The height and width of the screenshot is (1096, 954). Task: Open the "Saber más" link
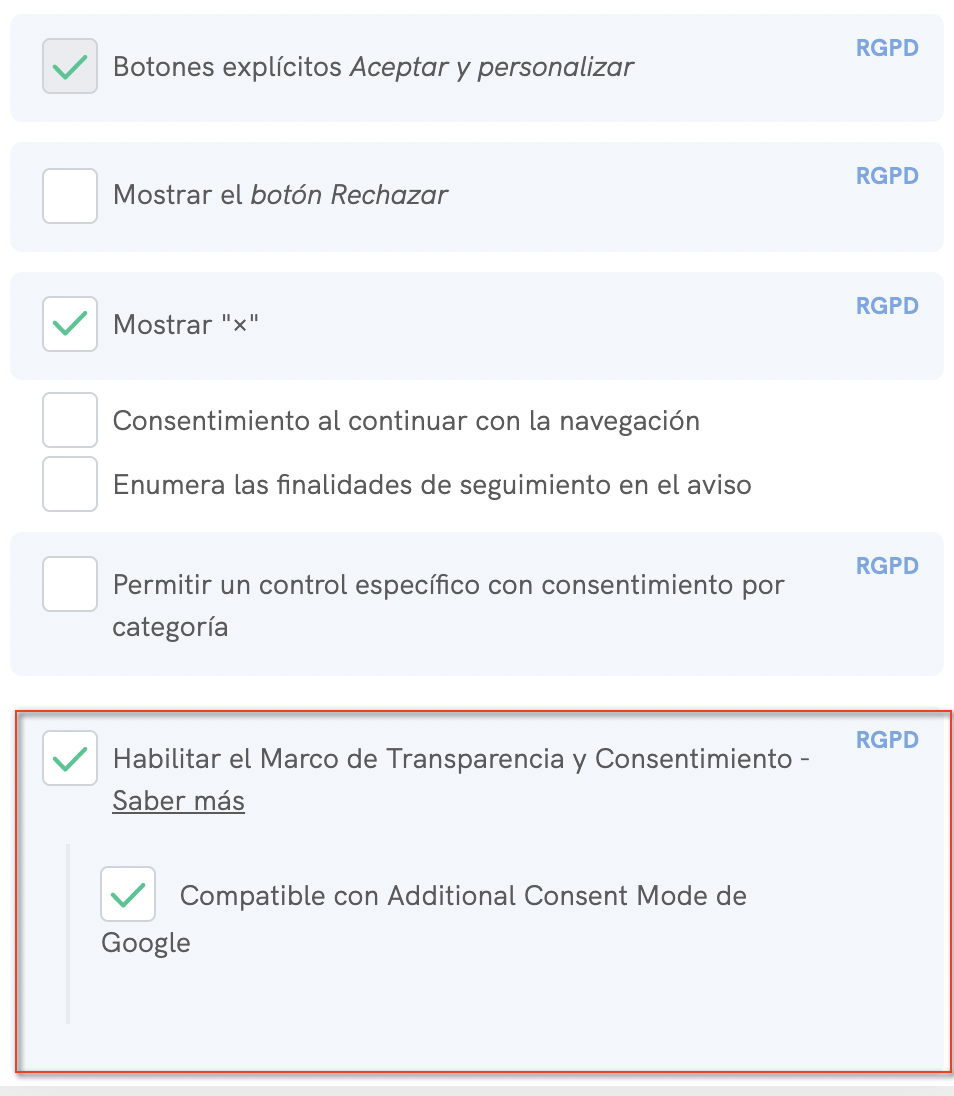tap(178, 801)
